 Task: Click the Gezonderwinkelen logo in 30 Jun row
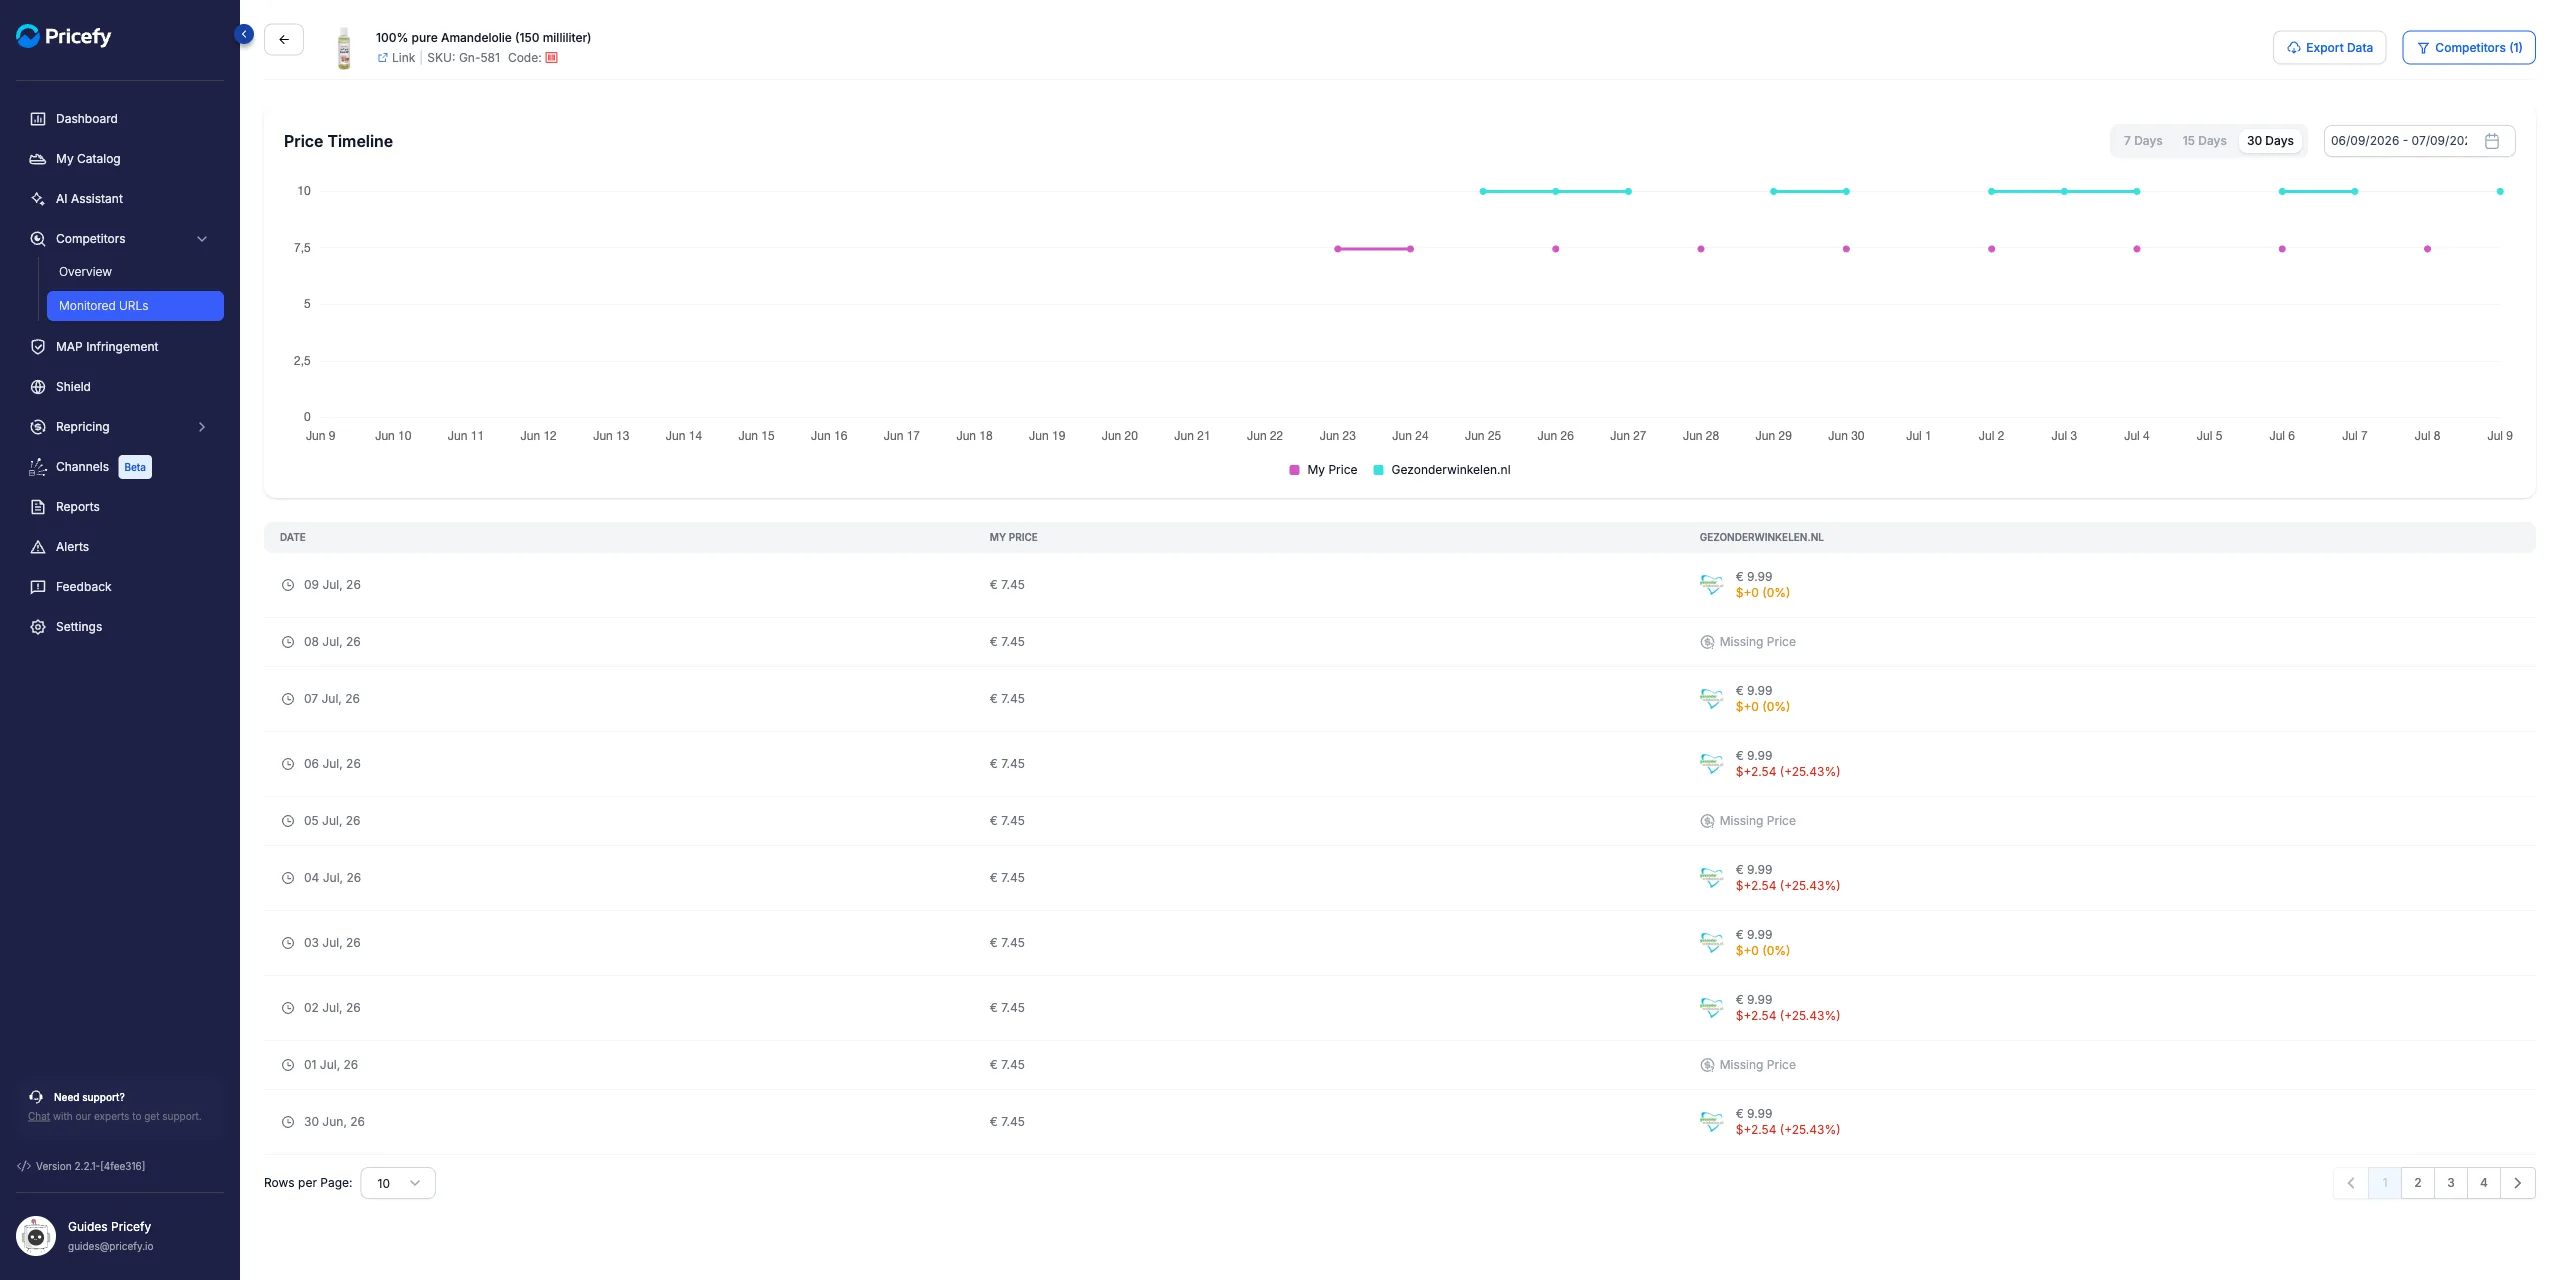1711,1122
